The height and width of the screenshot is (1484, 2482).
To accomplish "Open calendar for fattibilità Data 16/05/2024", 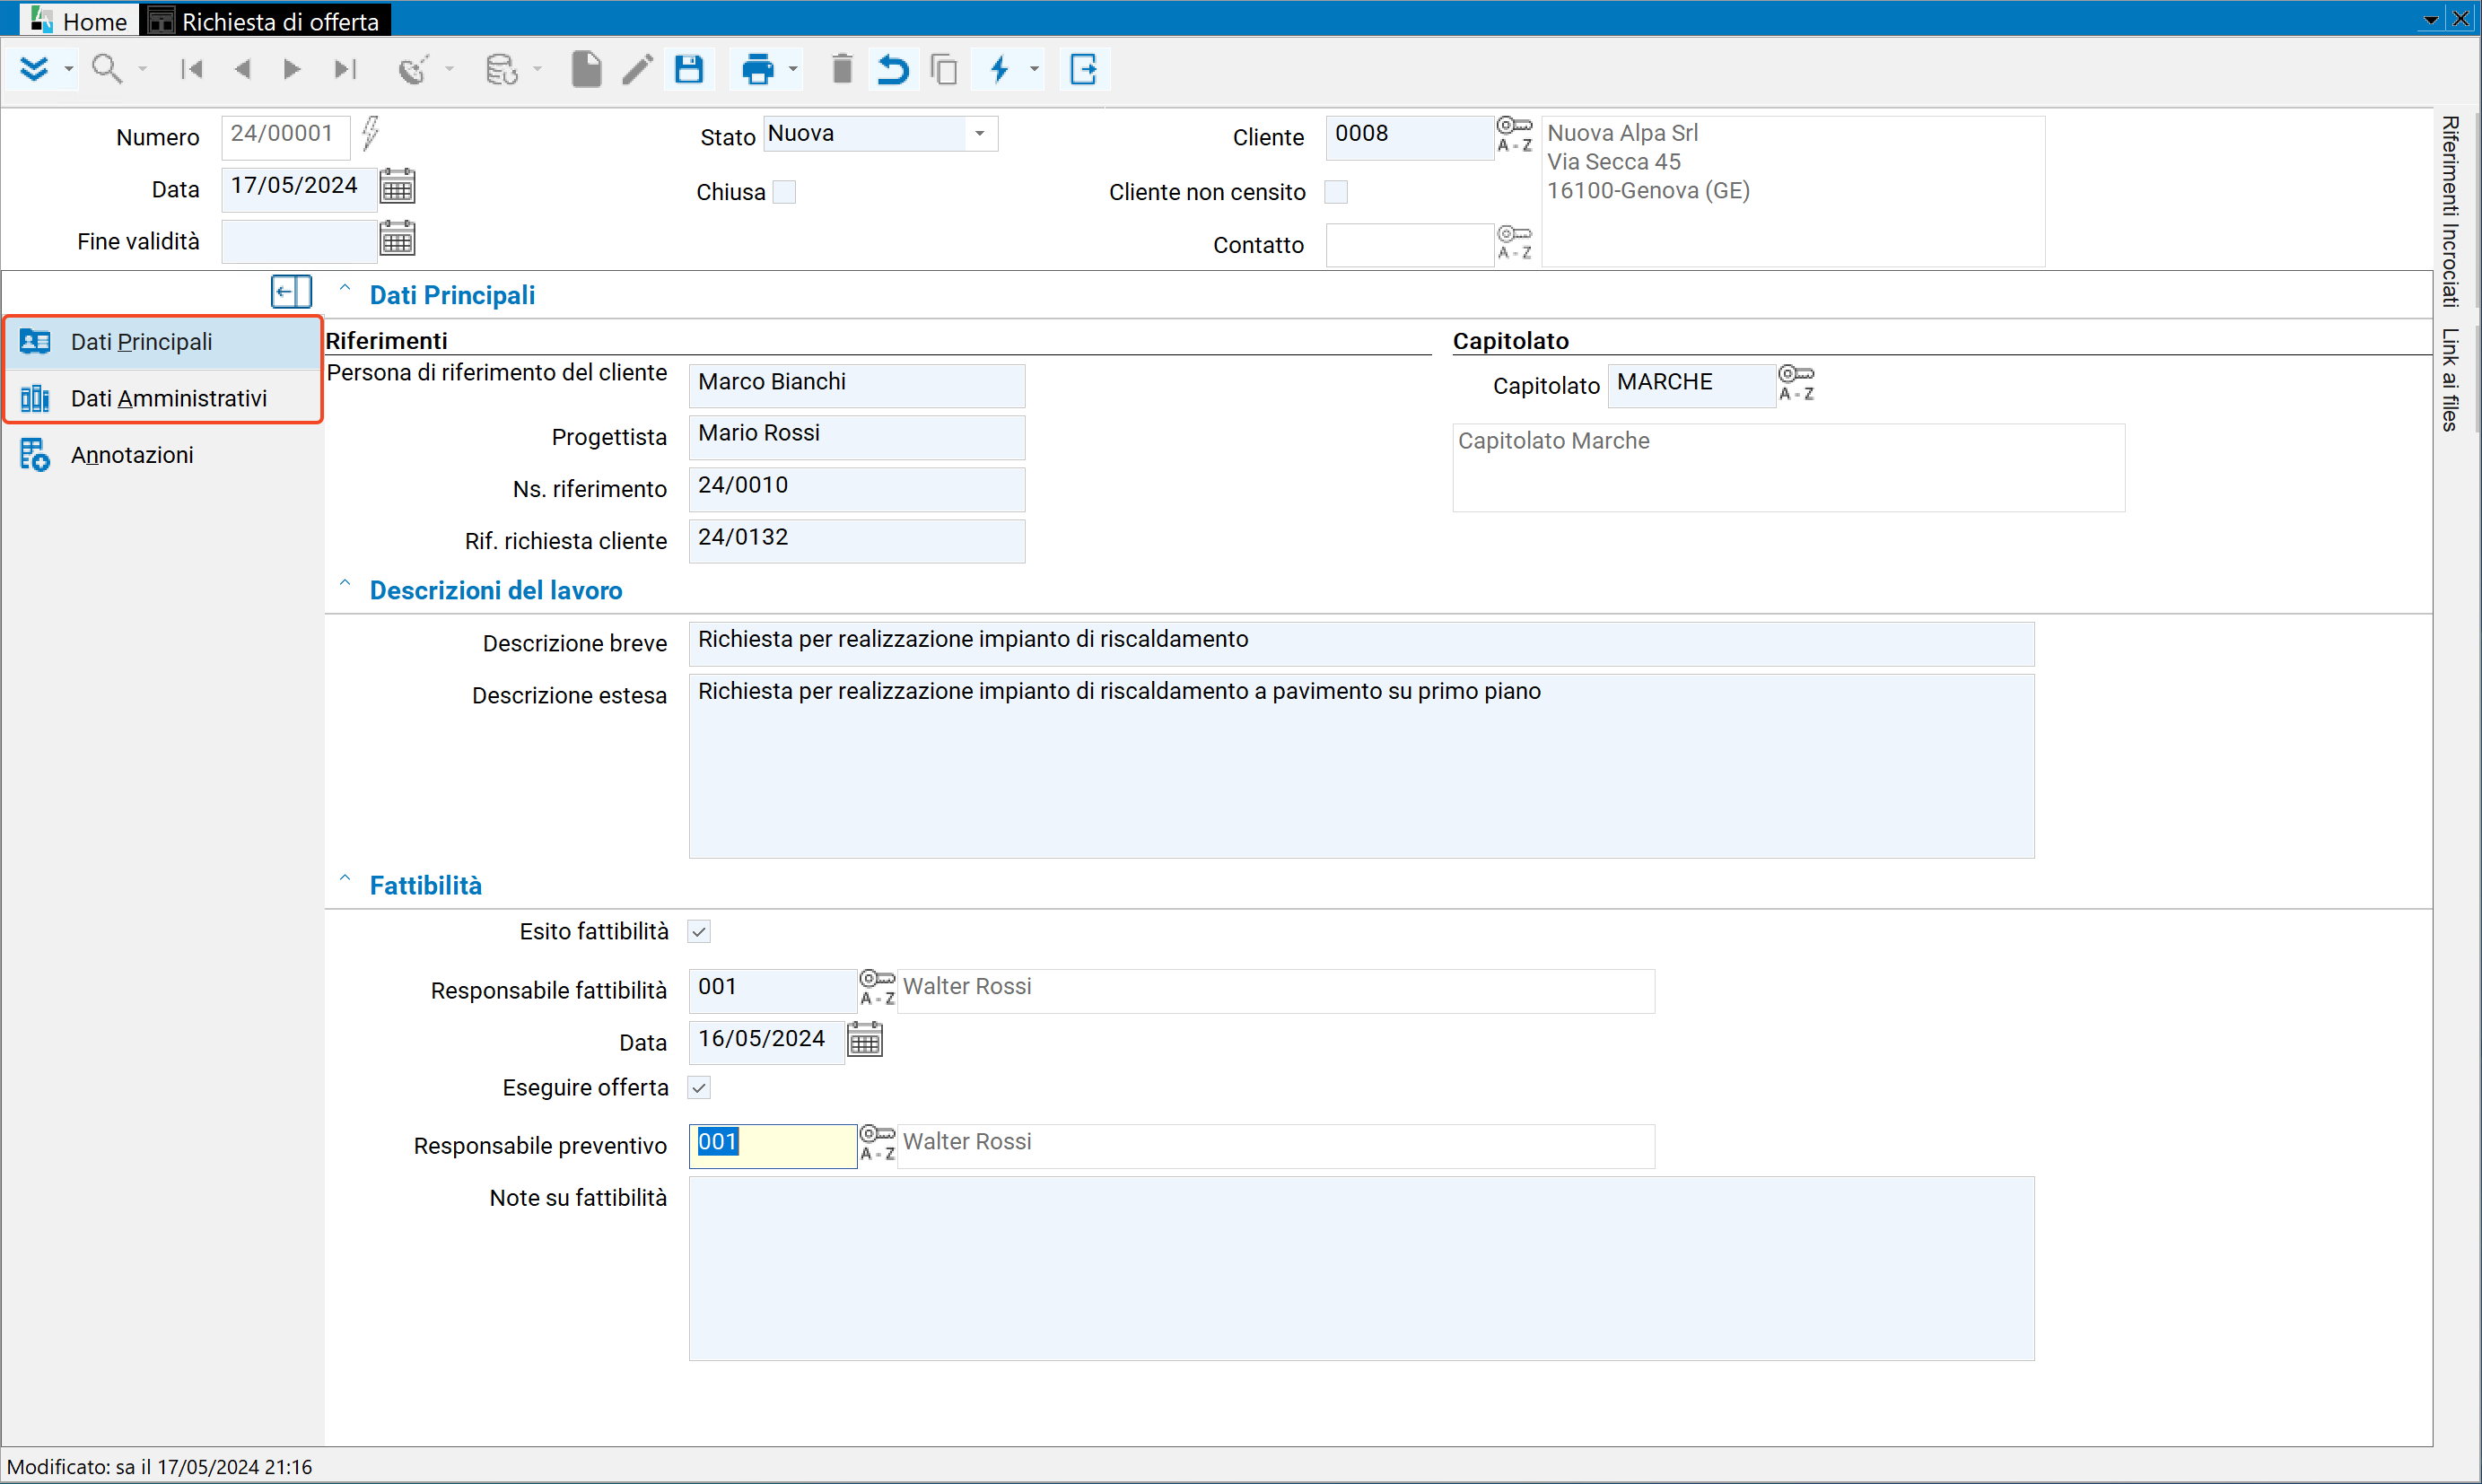I will [865, 1039].
